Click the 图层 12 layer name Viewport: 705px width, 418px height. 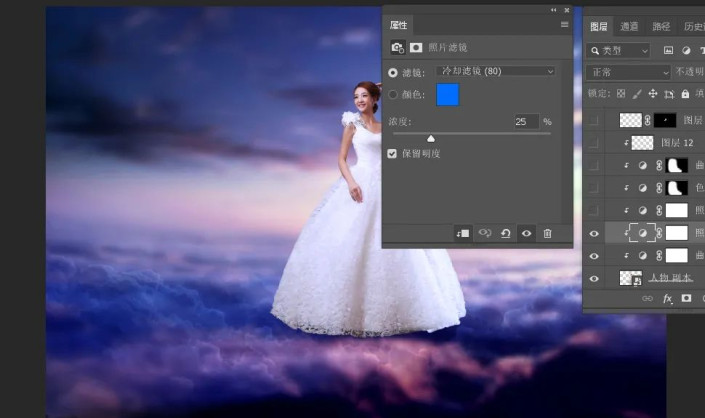click(677, 143)
